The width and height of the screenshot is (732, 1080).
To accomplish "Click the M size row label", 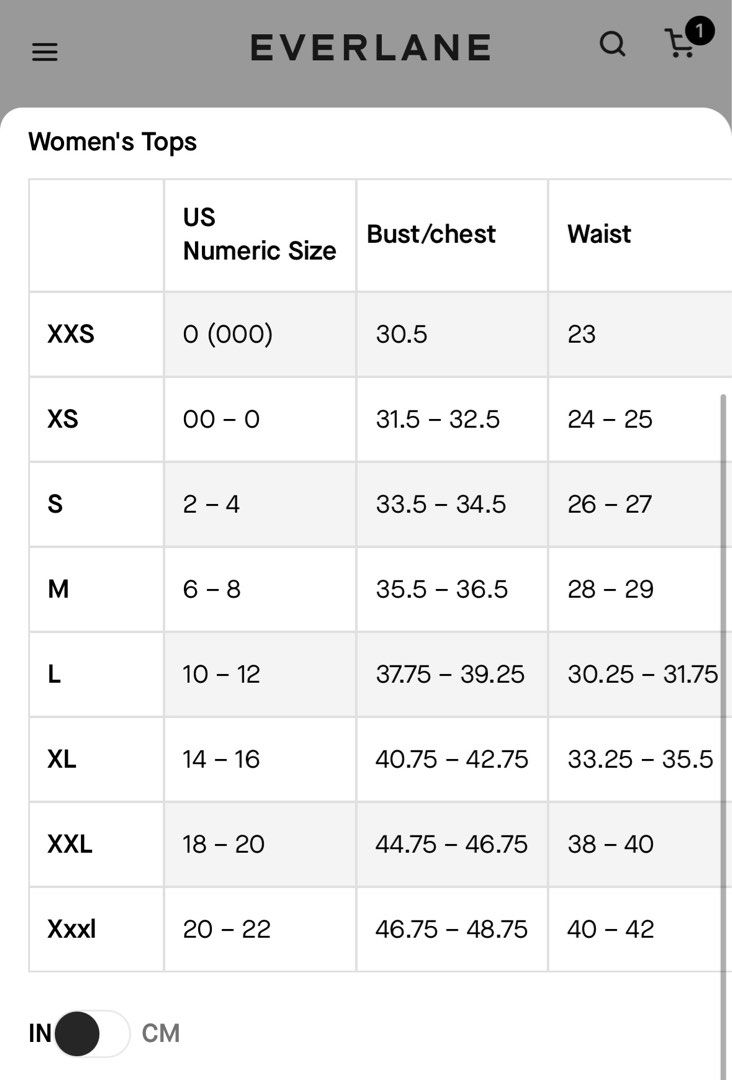I will [58, 589].
